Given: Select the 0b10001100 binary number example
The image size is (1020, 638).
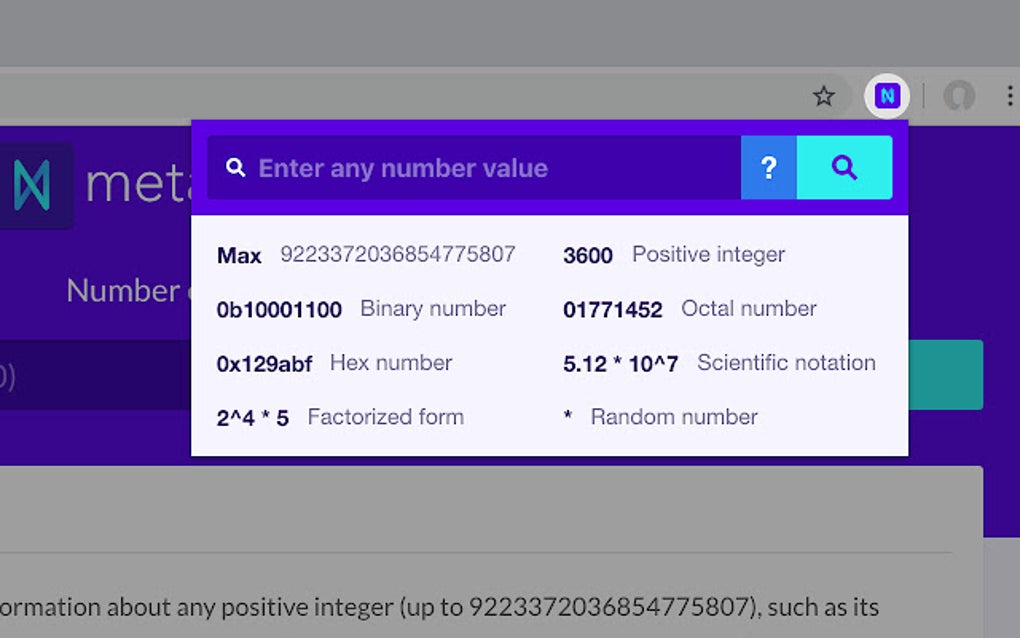Looking at the screenshot, I should click(x=281, y=309).
